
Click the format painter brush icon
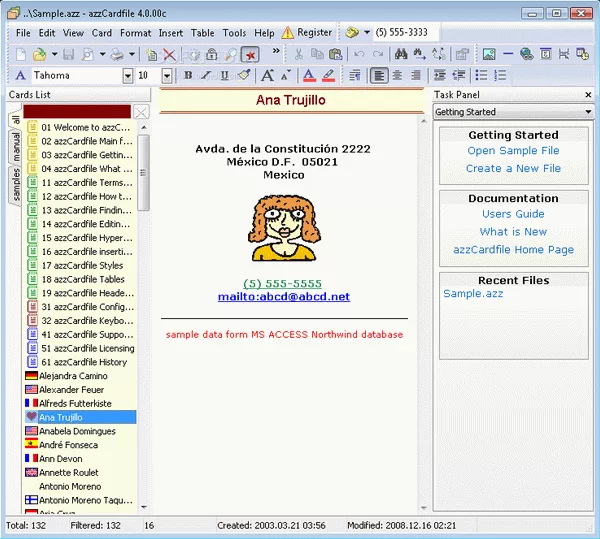pos(244,75)
